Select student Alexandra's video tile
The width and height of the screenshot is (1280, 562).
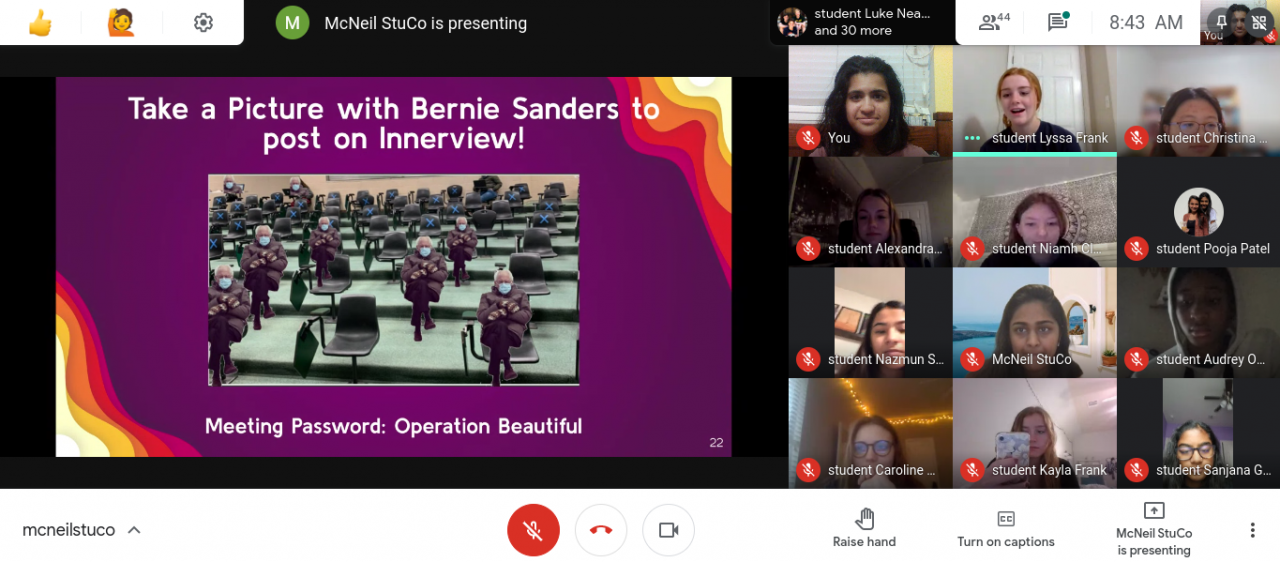point(870,211)
